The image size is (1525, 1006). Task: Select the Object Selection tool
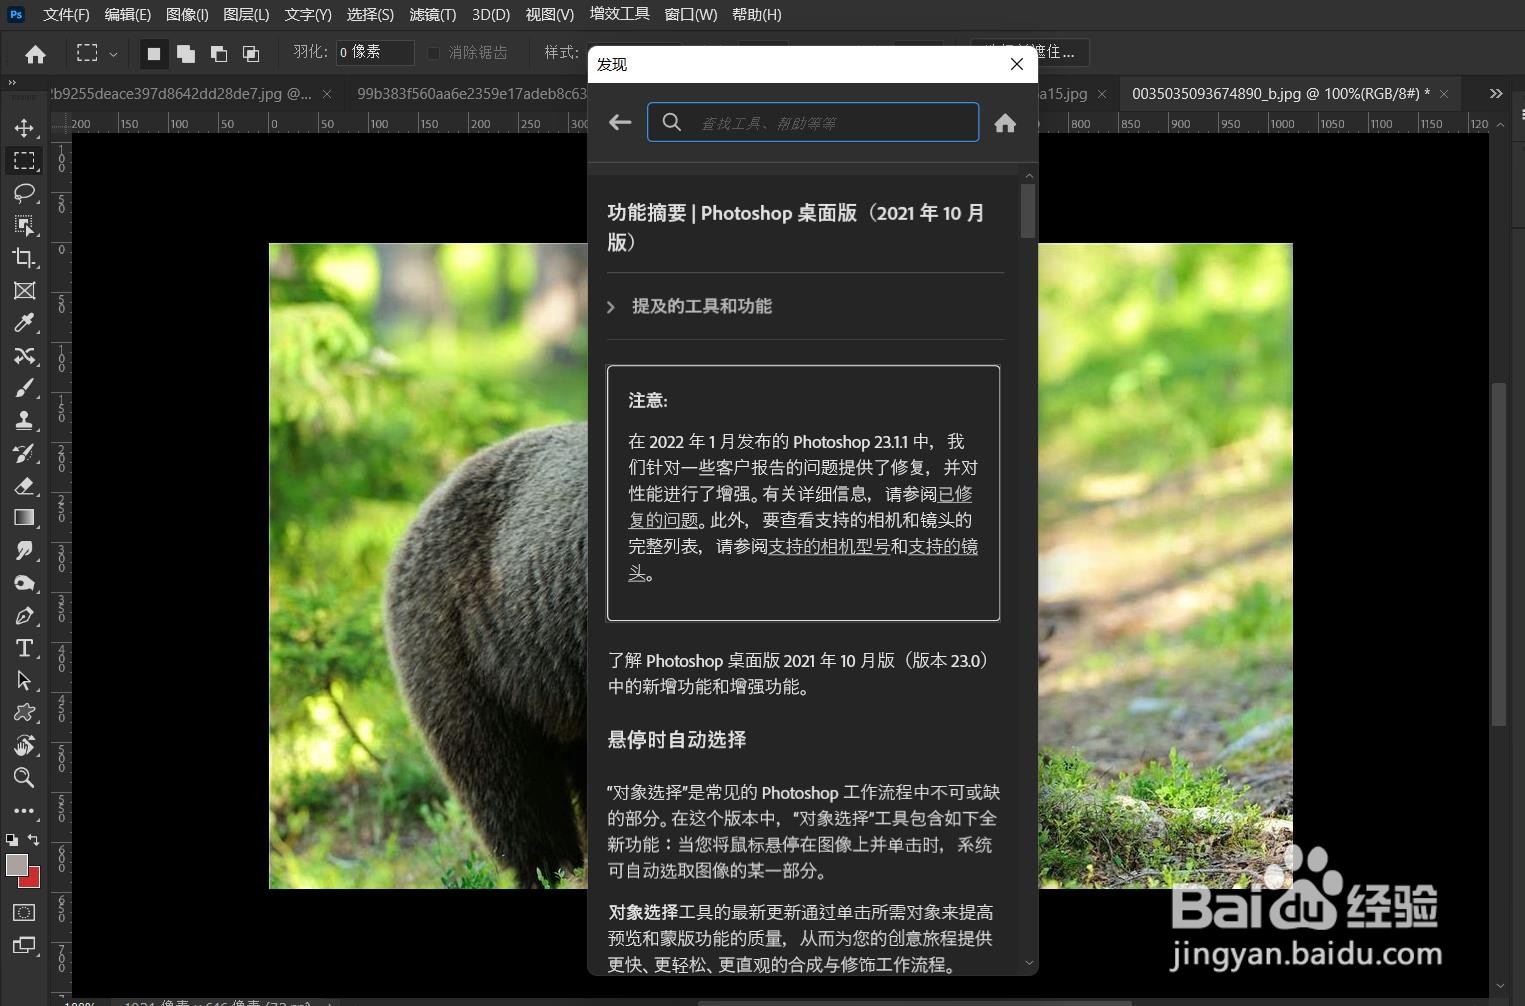pyautogui.click(x=24, y=225)
